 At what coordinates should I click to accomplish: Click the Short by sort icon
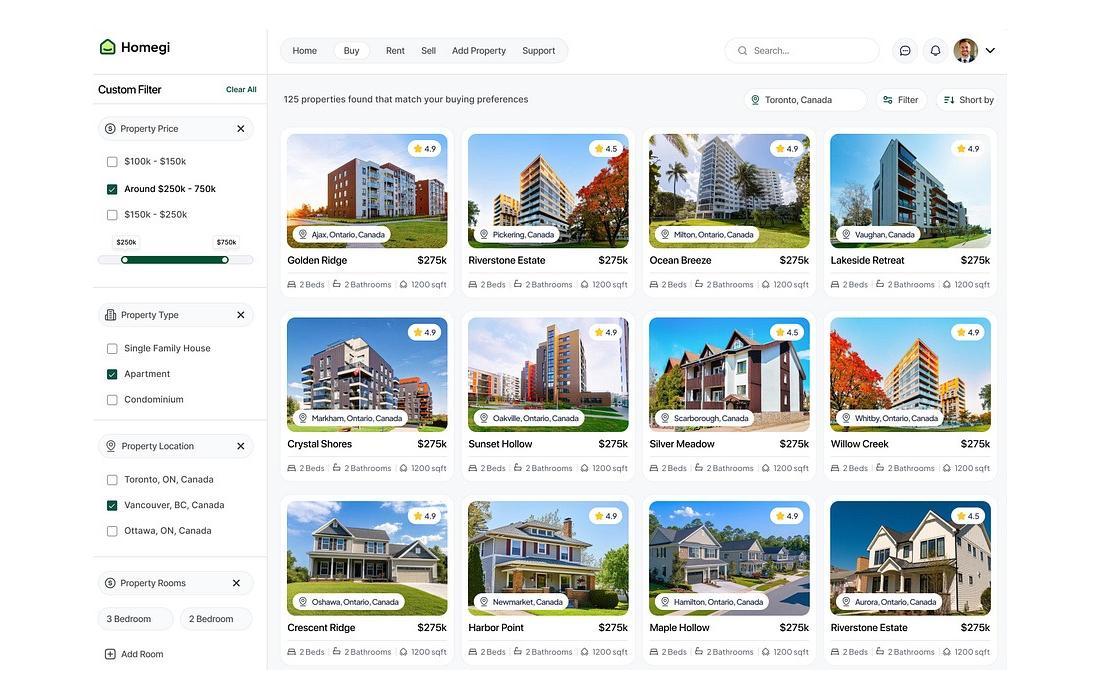pos(949,100)
